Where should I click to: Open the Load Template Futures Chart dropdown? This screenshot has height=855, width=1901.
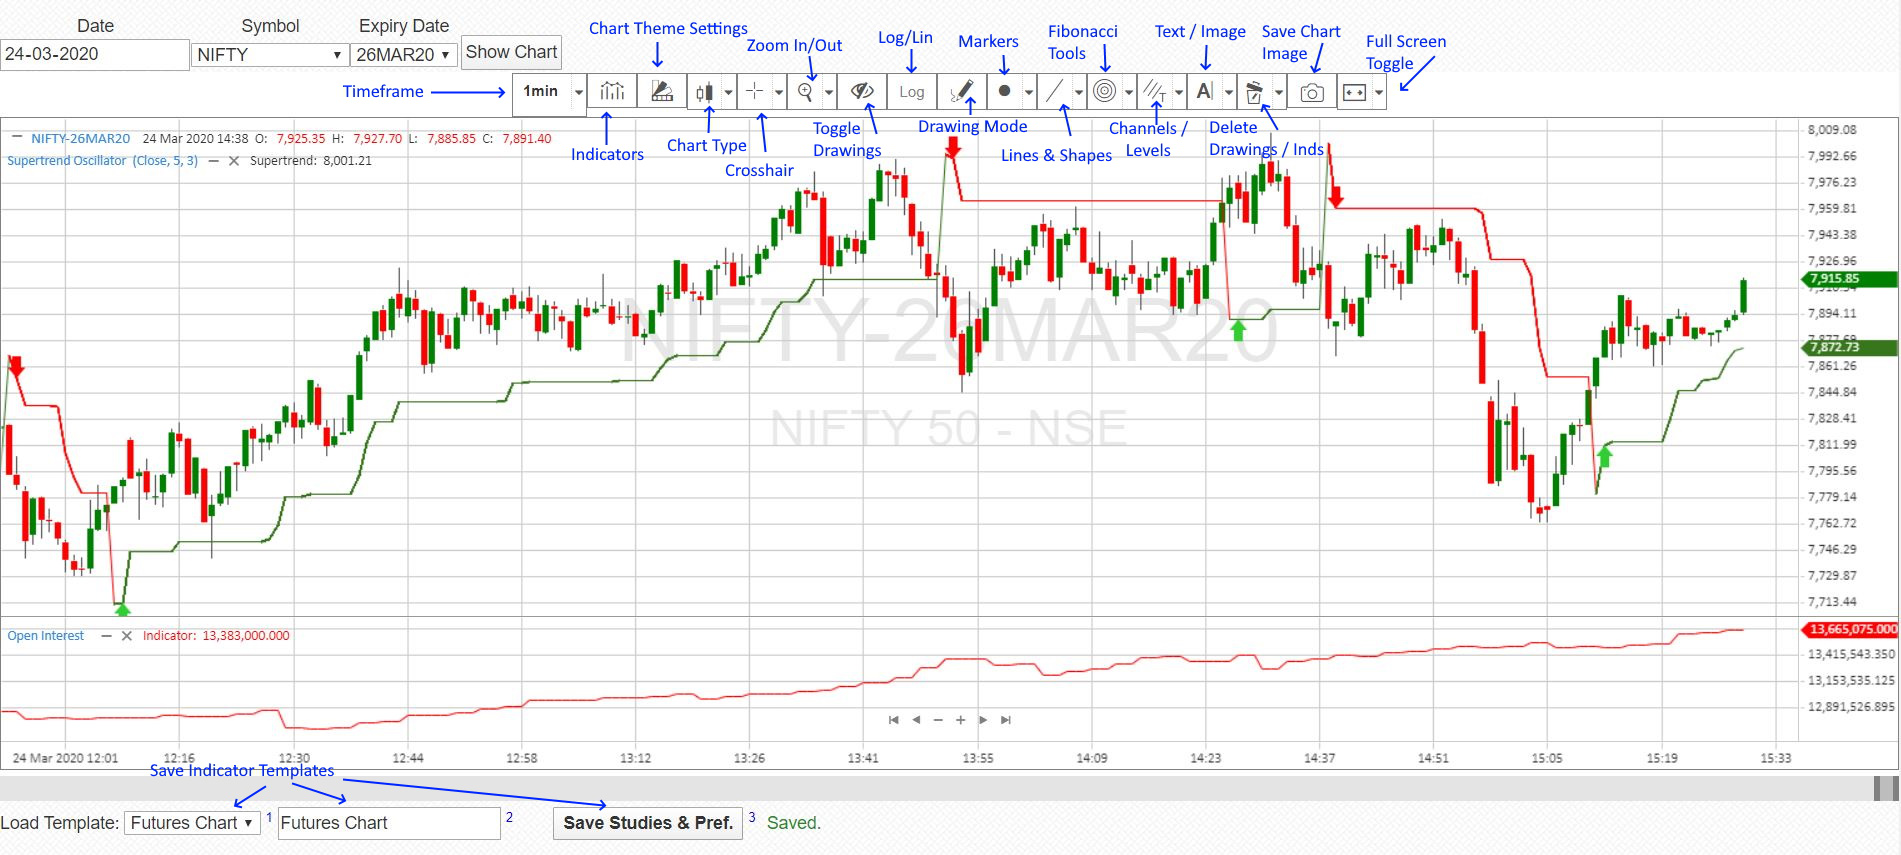(192, 823)
